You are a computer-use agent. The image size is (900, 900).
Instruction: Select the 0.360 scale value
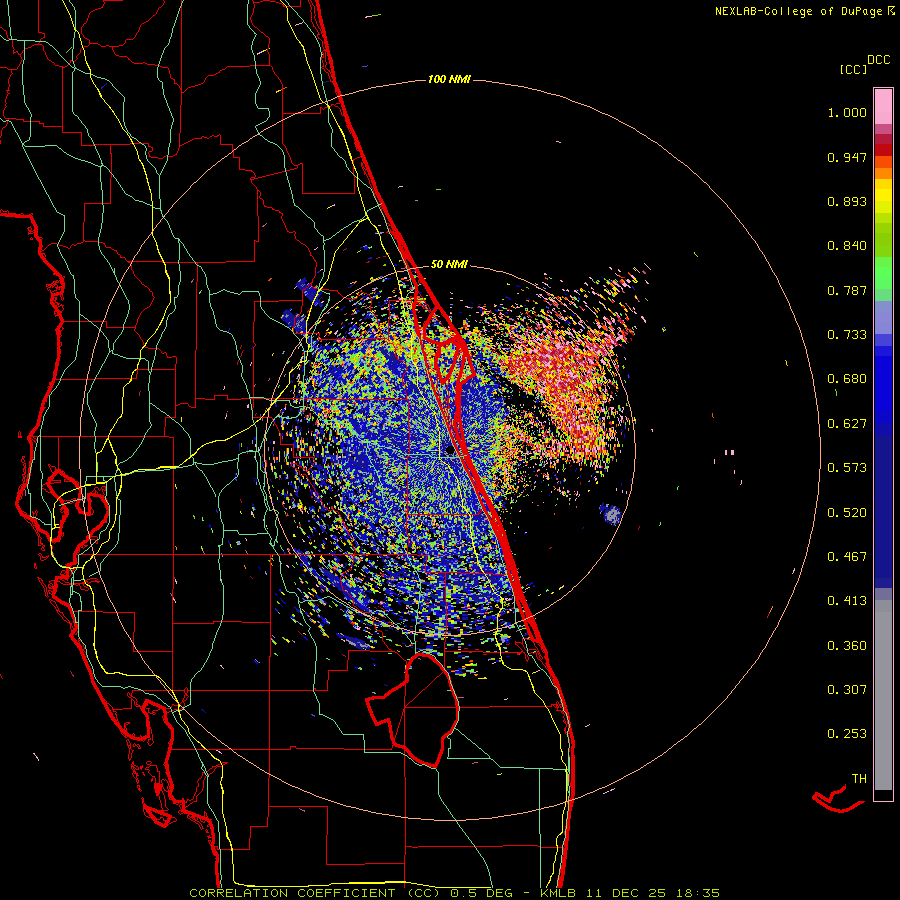(x=847, y=646)
